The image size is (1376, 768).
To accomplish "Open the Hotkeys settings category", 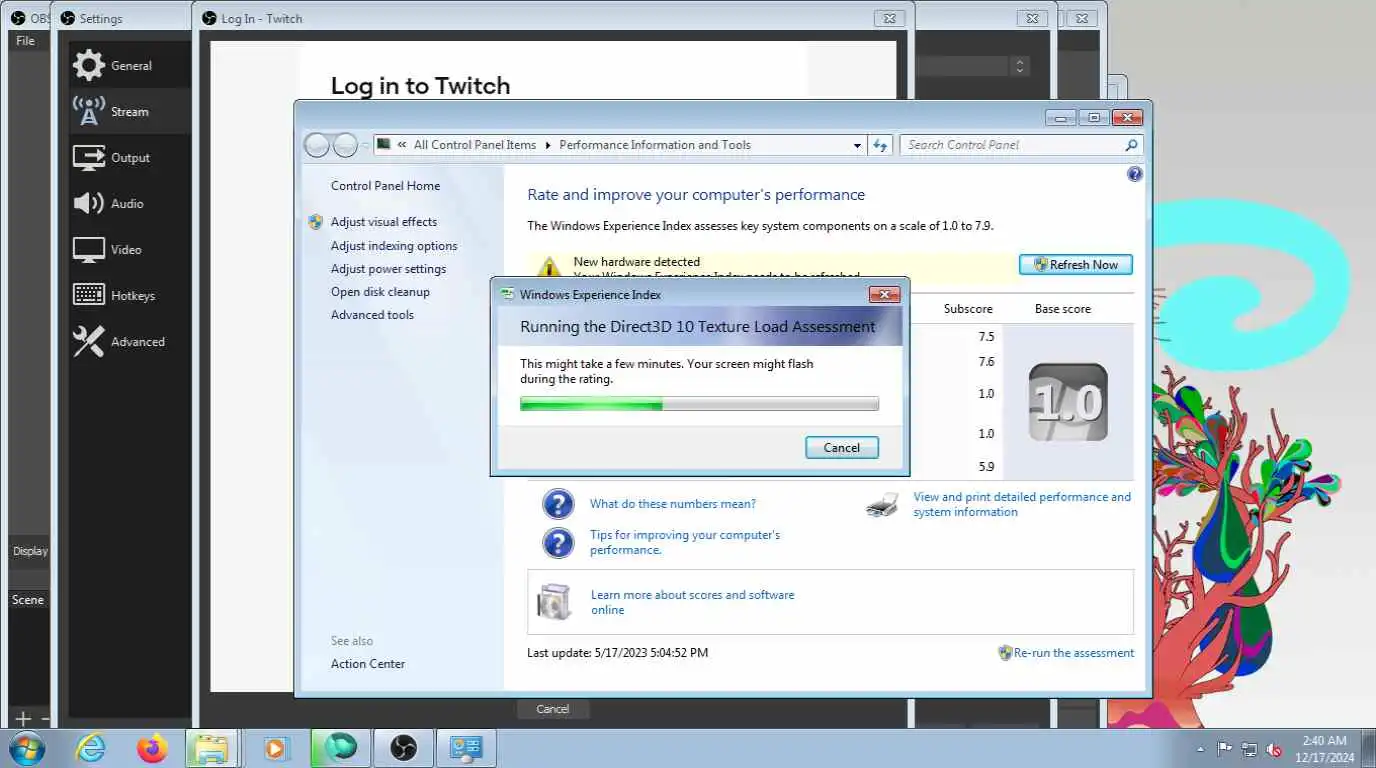I will pyautogui.click(x=130, y=296).
